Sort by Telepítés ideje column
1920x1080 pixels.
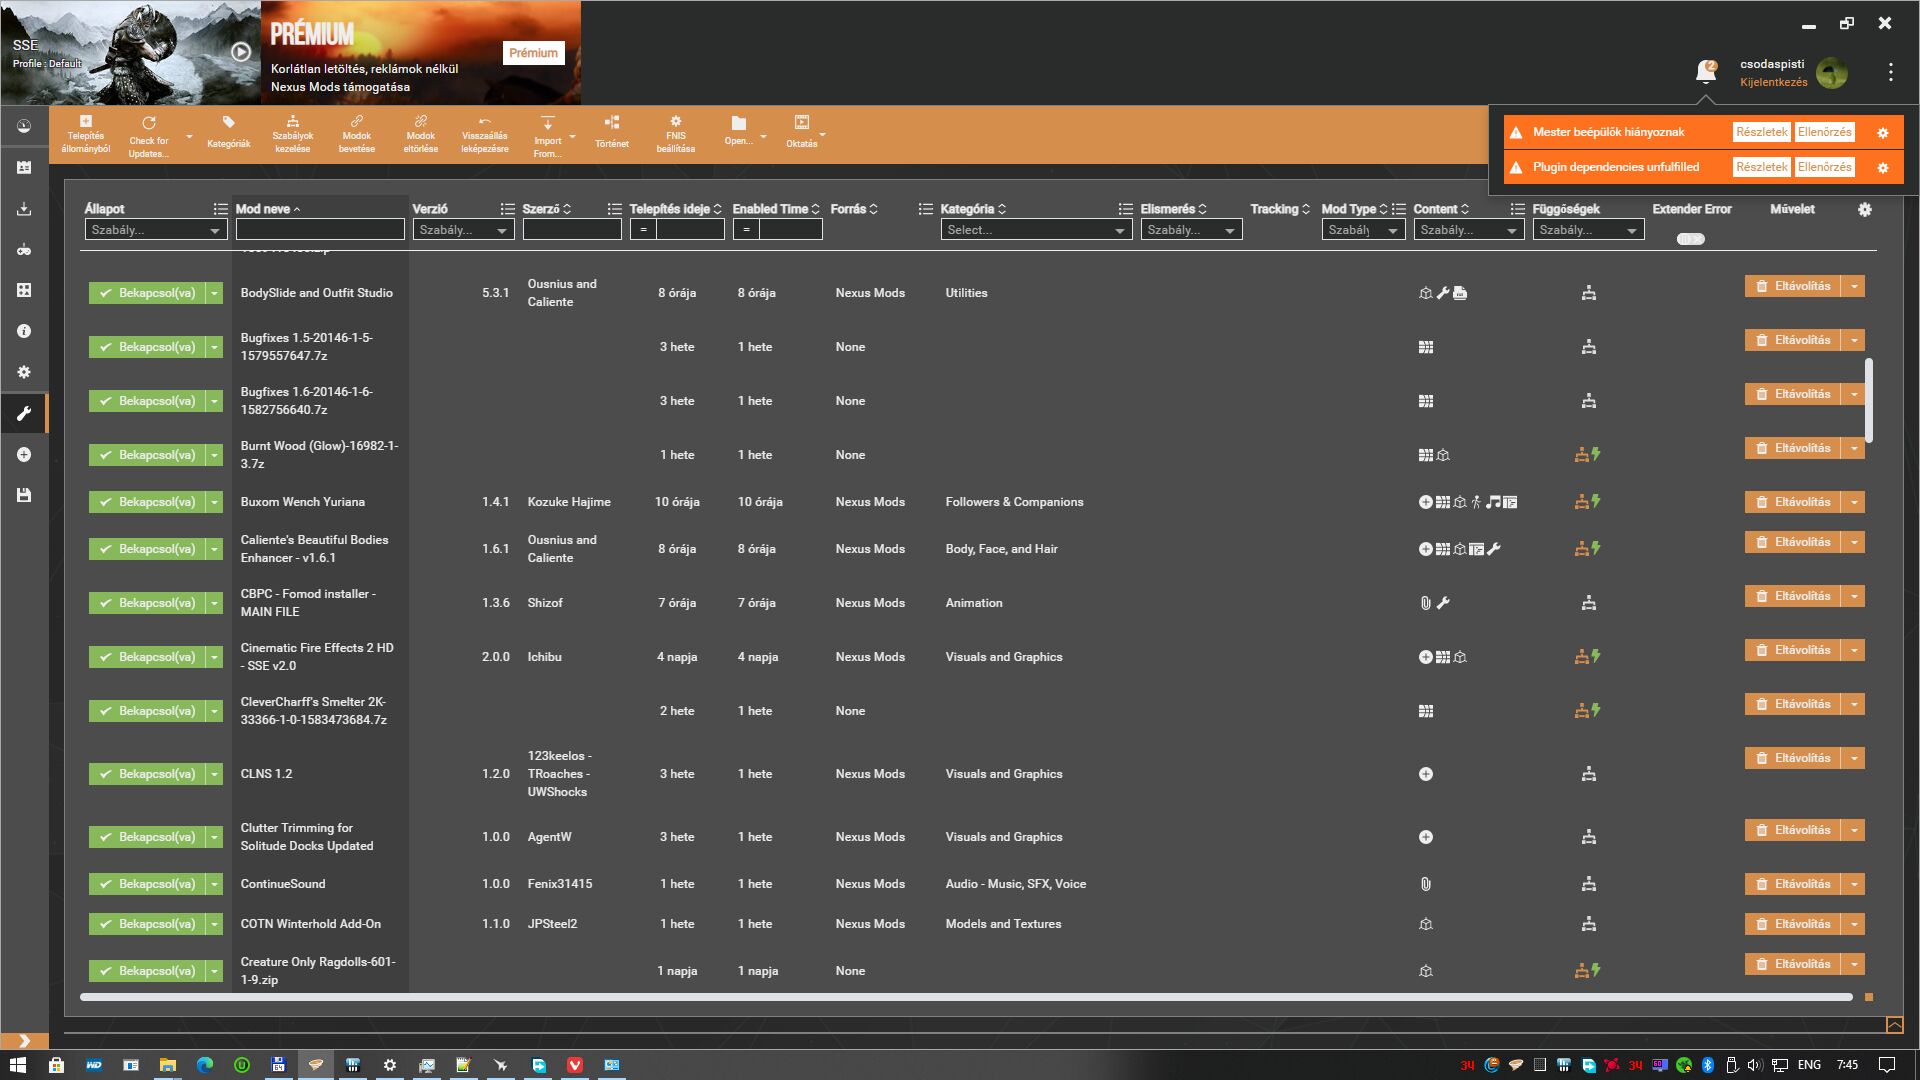click(675, 209)
